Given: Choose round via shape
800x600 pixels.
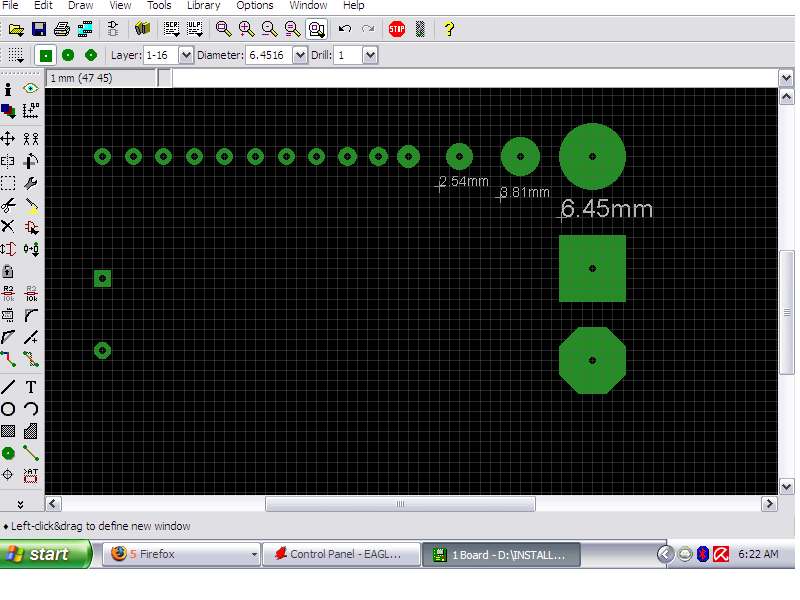Looking at the screenshot, I should [68, 55].
